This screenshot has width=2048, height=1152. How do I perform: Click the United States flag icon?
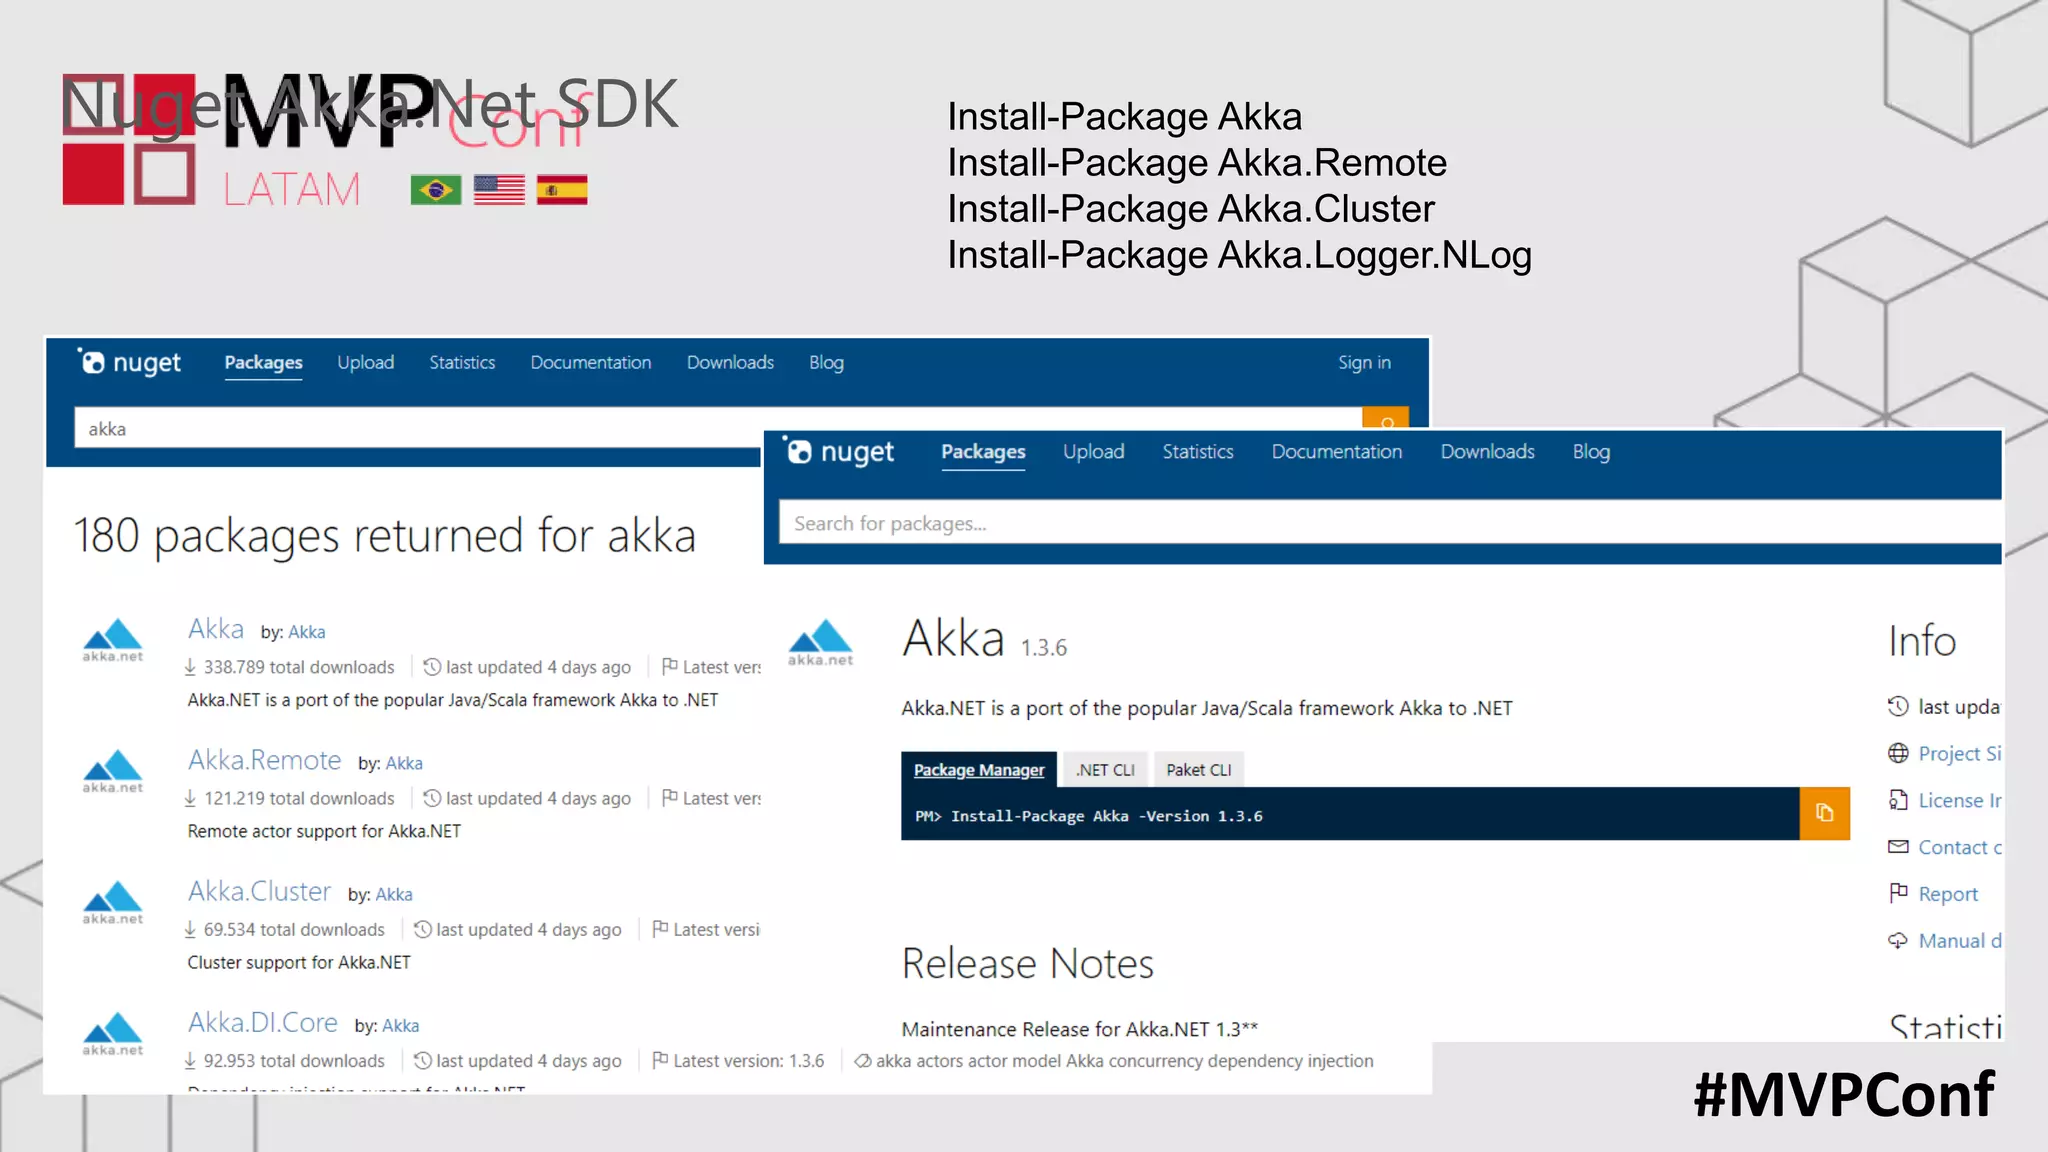tap(499, 189)
